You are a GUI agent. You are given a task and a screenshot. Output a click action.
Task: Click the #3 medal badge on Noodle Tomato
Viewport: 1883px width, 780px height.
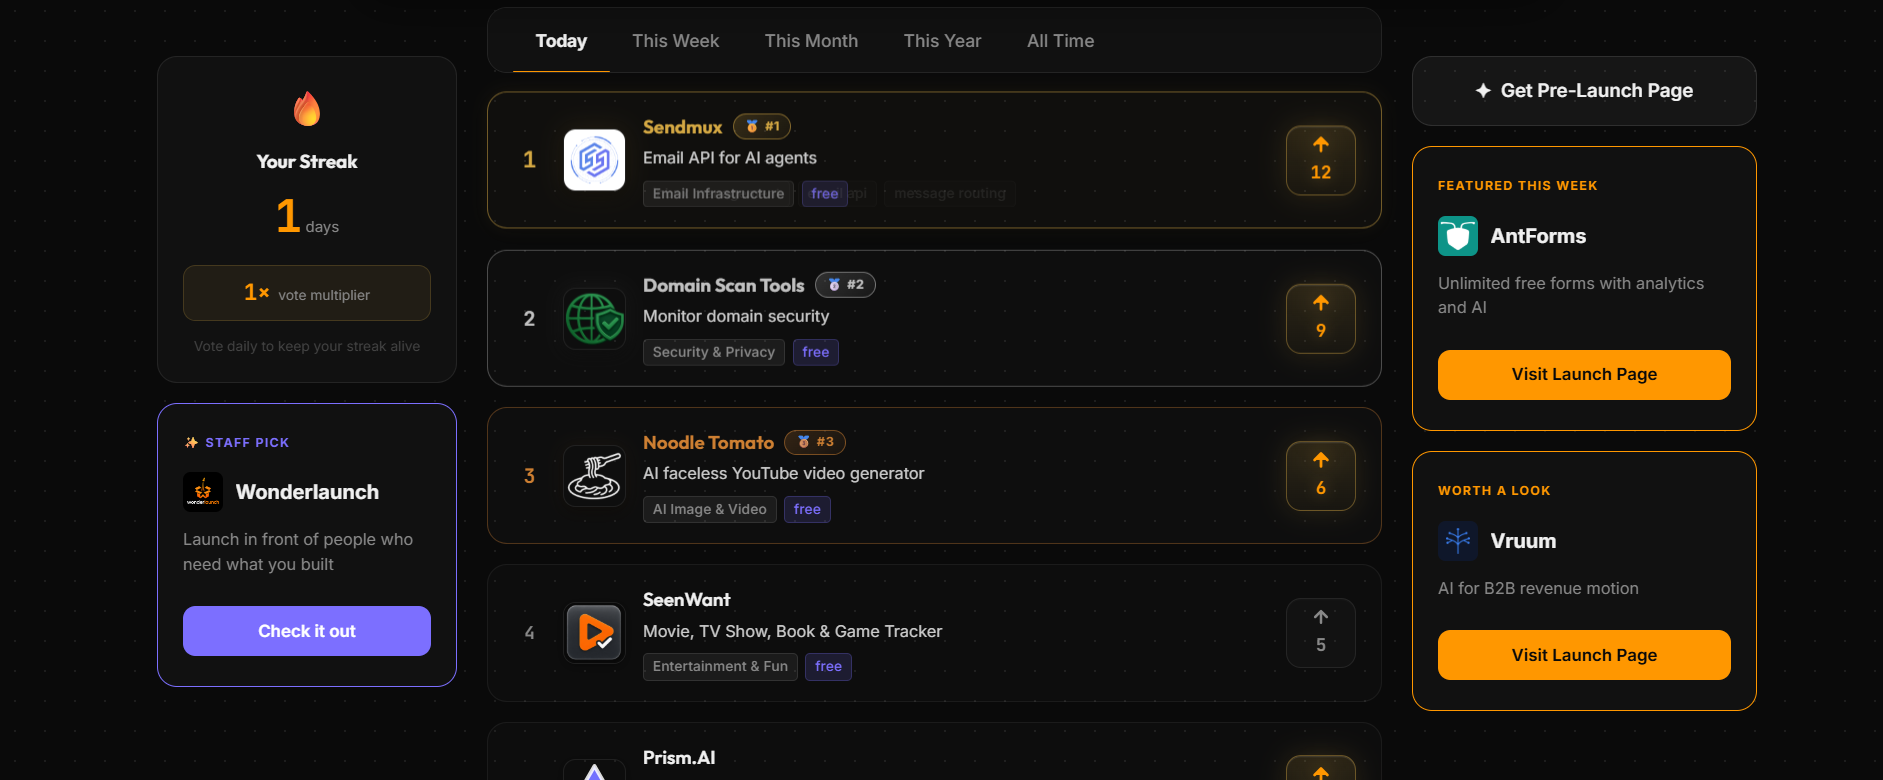tap(815, 442)
